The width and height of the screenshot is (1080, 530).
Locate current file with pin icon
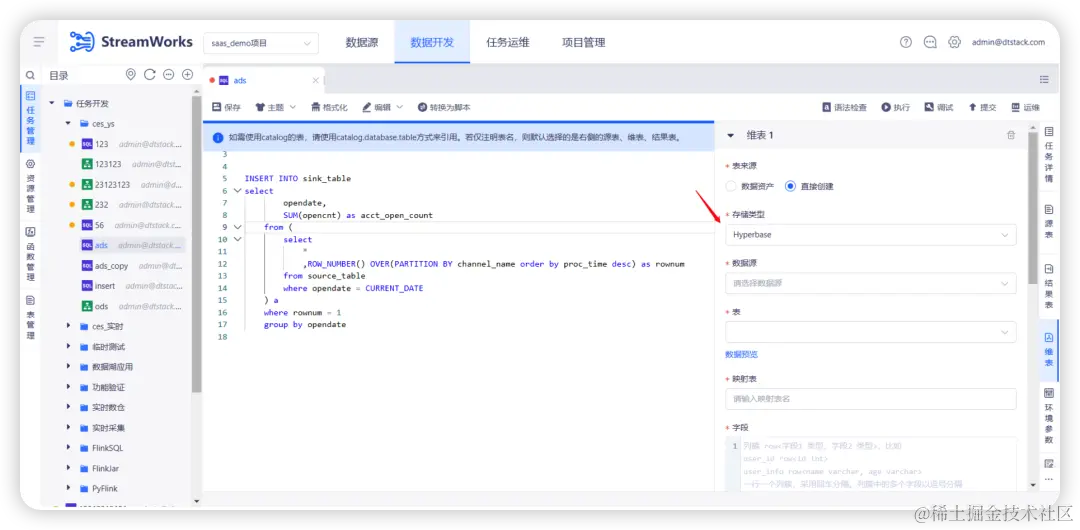click(131, 75)
